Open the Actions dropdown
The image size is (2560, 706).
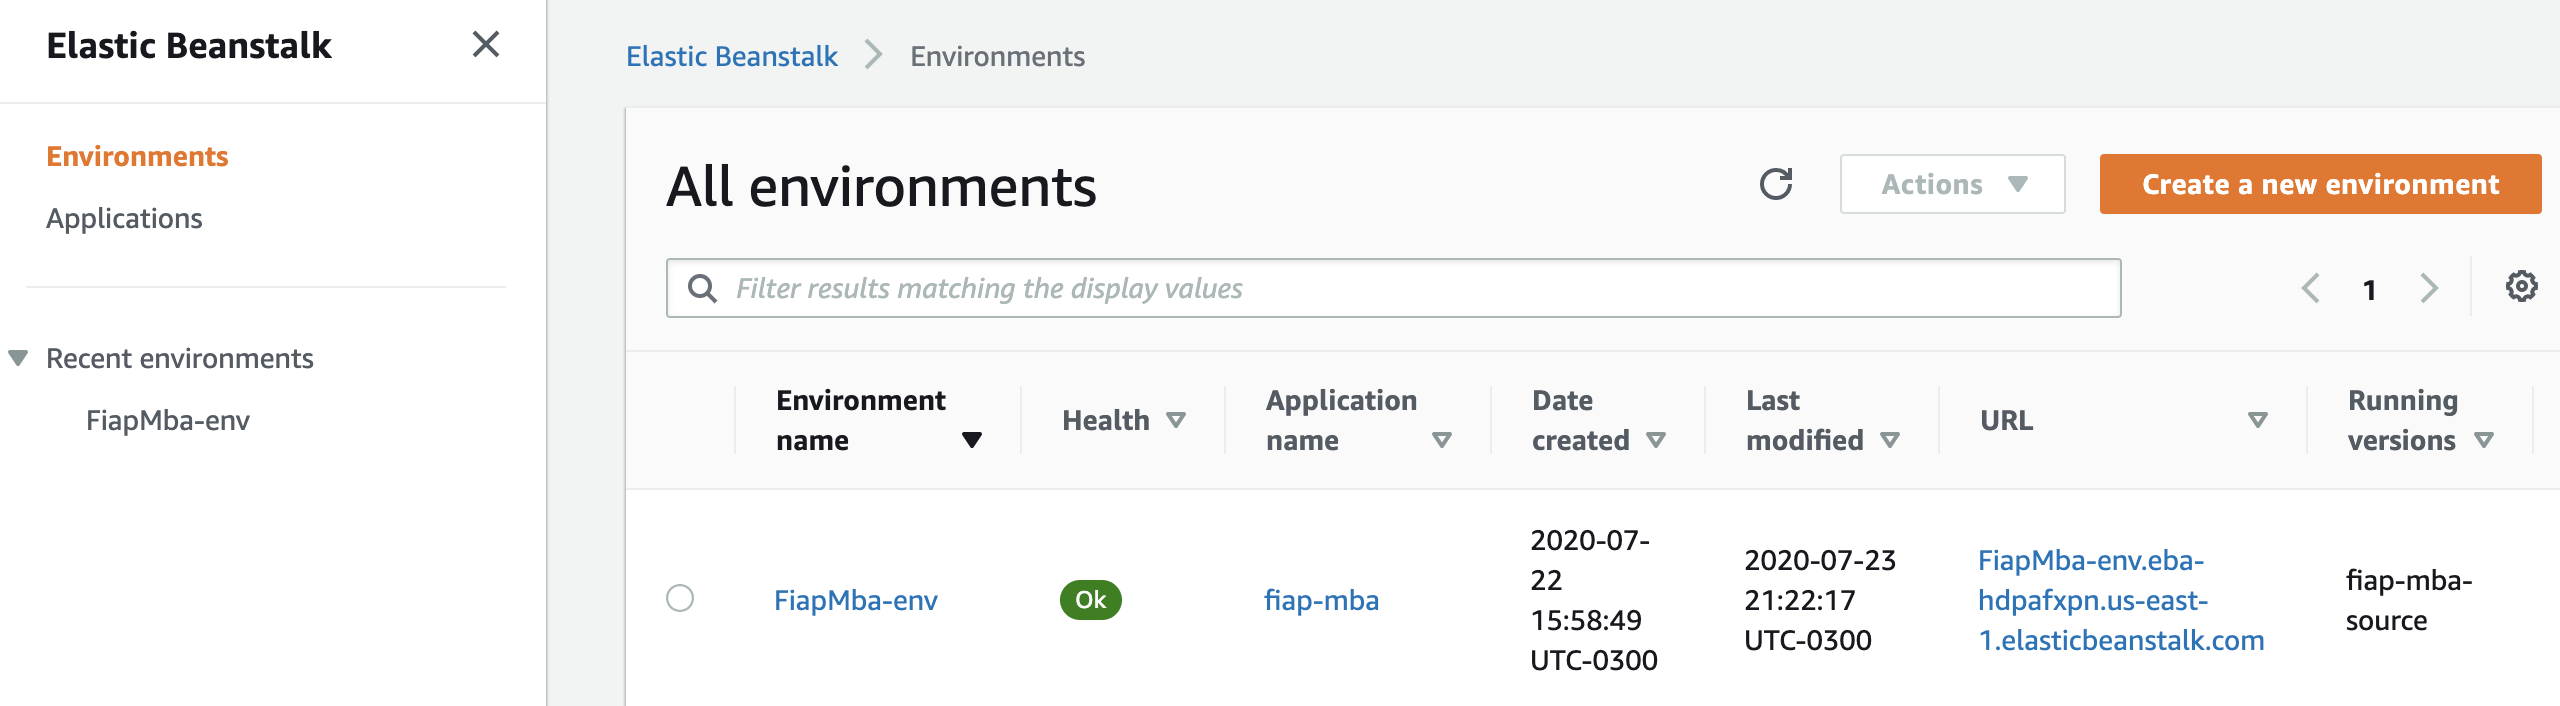[1952, 184]
